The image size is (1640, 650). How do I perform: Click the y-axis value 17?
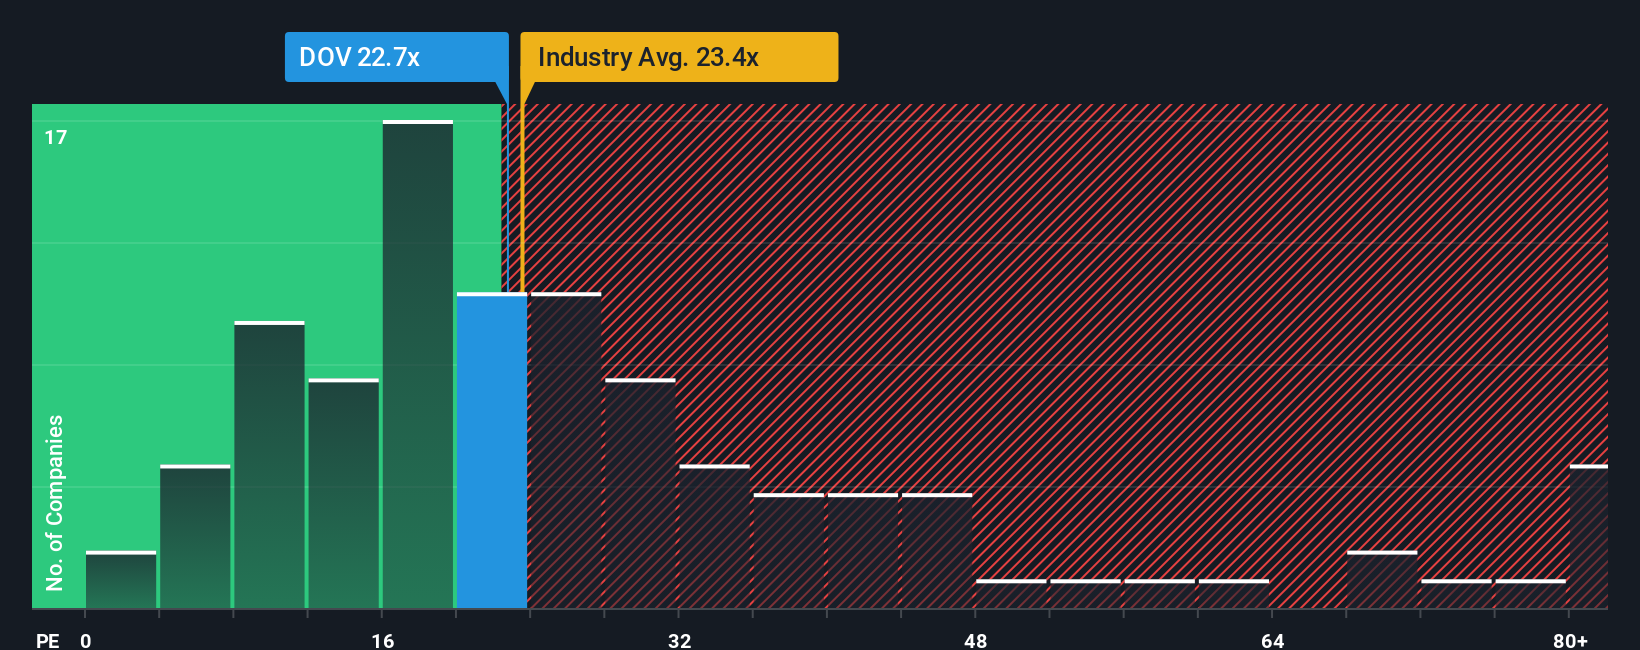click(x=56, y=137)
